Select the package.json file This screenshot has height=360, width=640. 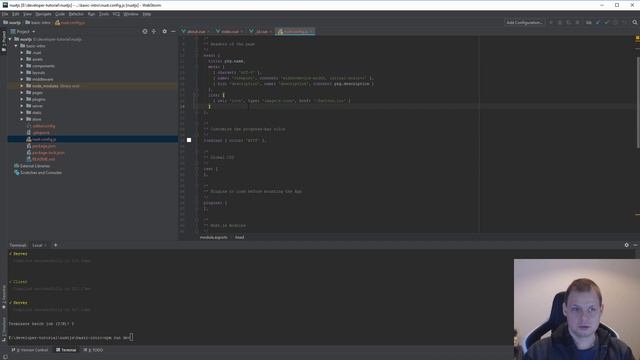(44, 146)
